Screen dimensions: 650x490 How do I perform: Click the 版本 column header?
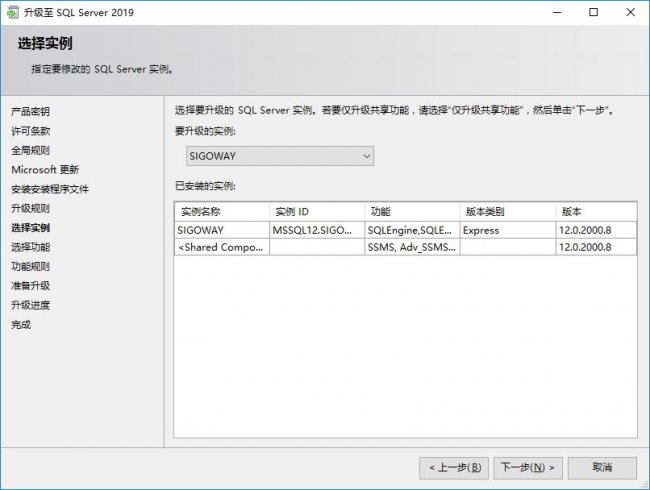596,212
